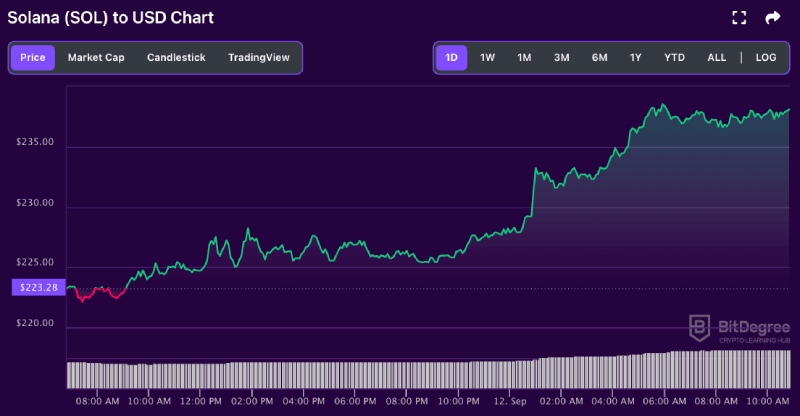Click the $225.00 axis label
The height and width of the screenshot is (416, 800).
coord(35,262)
